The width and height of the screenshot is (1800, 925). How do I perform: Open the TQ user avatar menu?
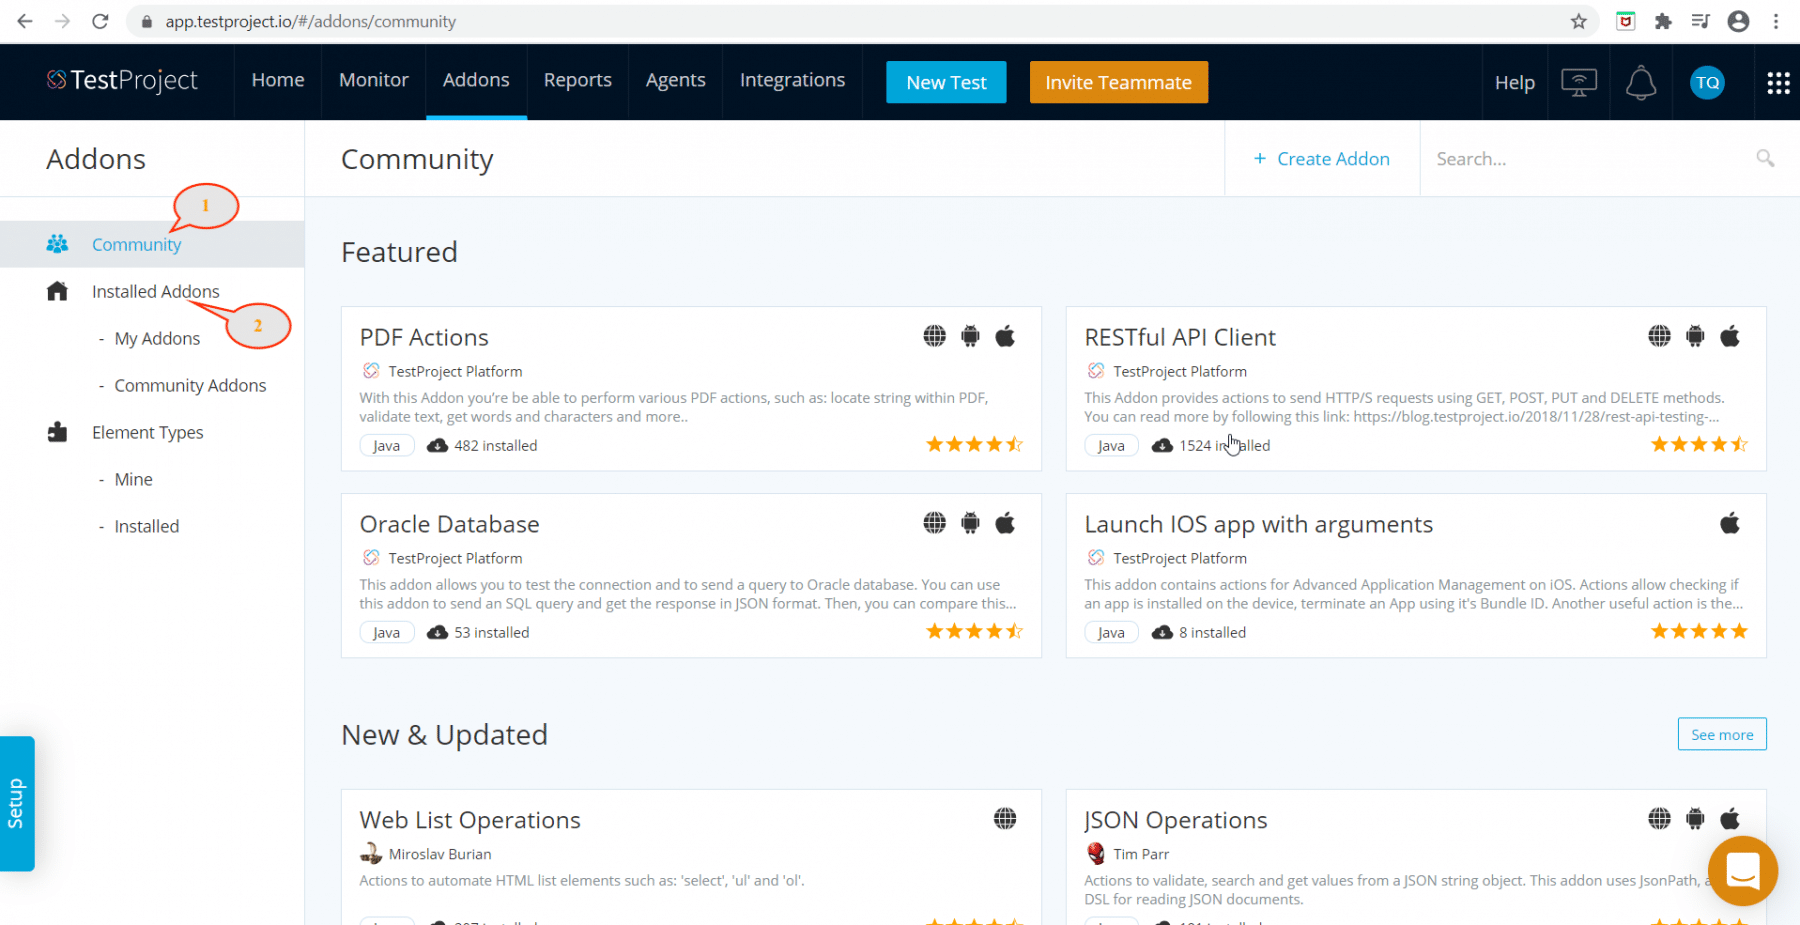1707,83
